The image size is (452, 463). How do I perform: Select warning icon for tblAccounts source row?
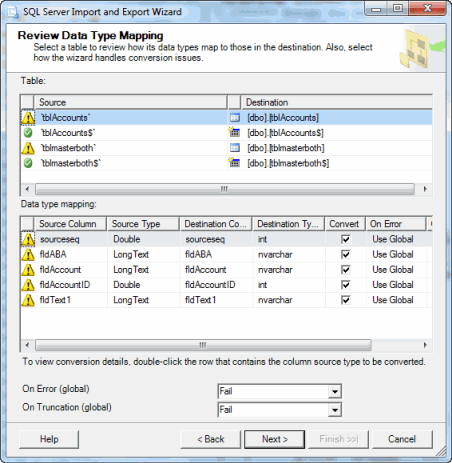(28, 118)
